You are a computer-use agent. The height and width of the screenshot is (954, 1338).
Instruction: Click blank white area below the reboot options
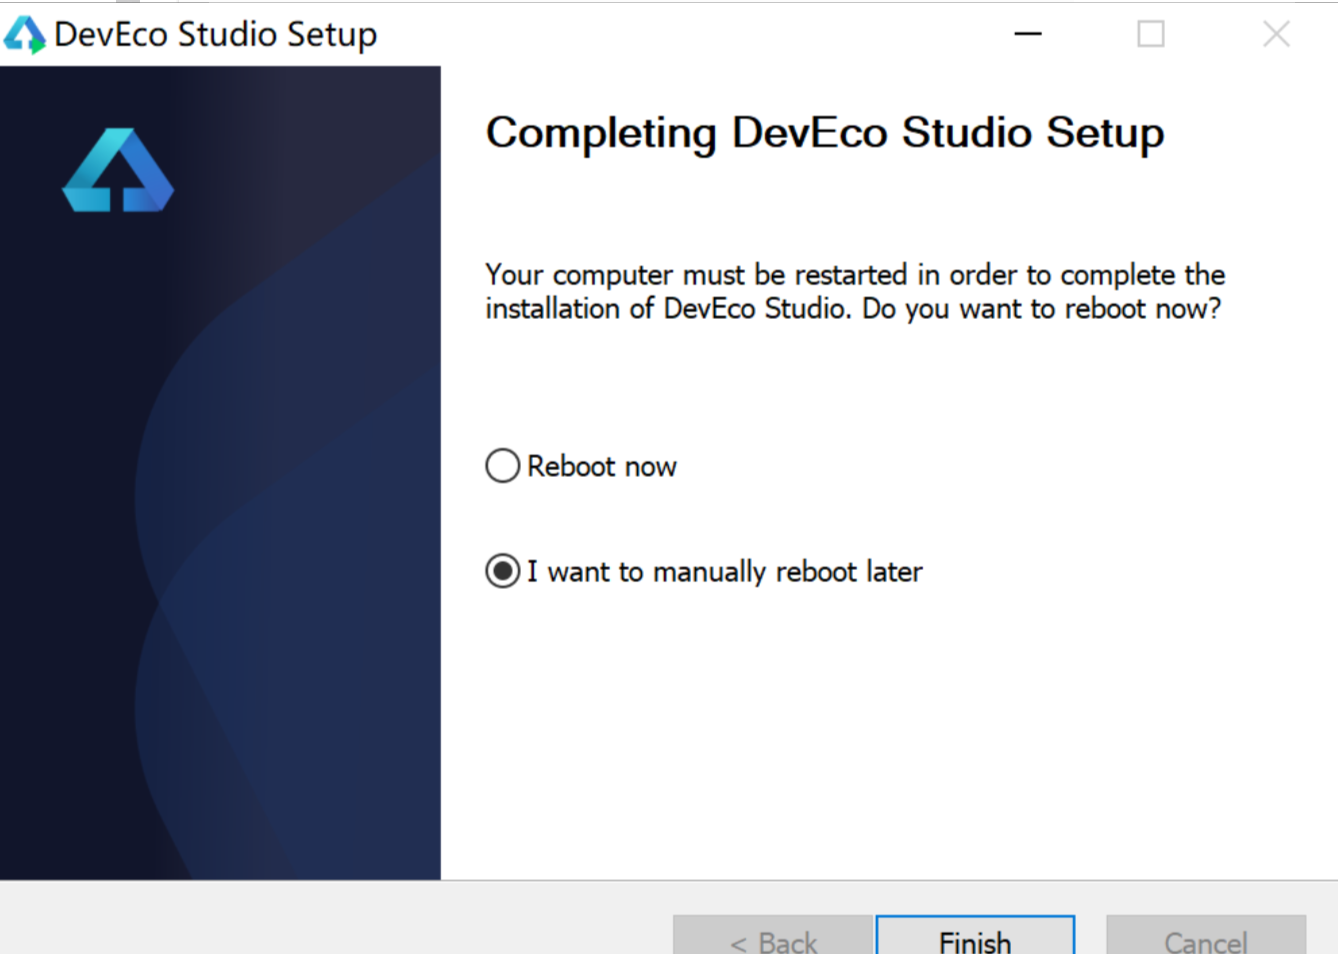pos(880,740)
